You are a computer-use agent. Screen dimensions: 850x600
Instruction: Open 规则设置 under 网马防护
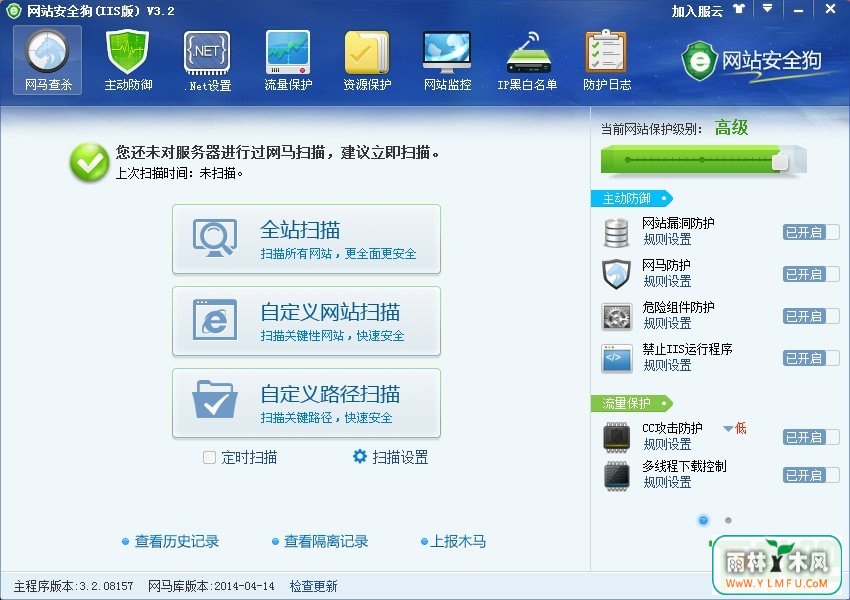pos(667,281)
